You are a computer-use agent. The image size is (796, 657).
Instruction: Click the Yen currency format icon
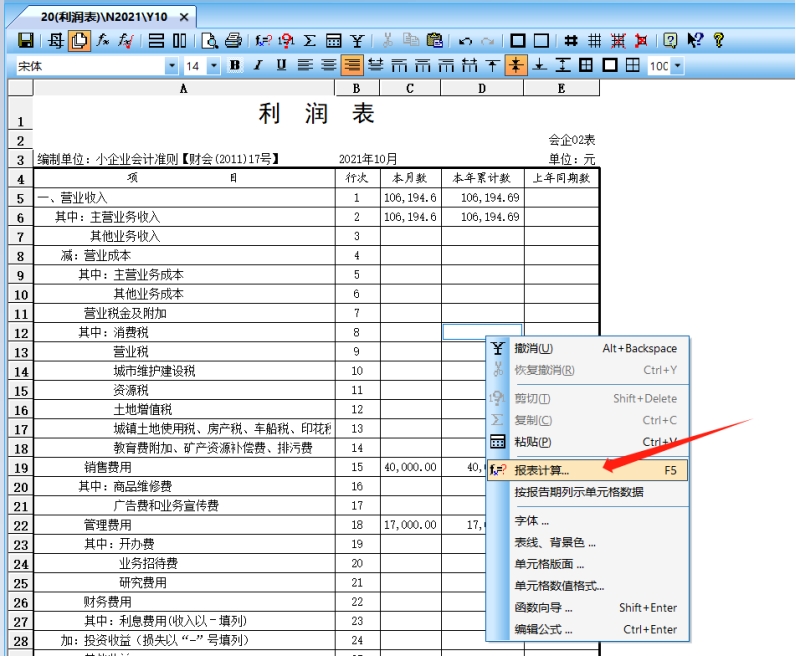[x=357, y=41]
